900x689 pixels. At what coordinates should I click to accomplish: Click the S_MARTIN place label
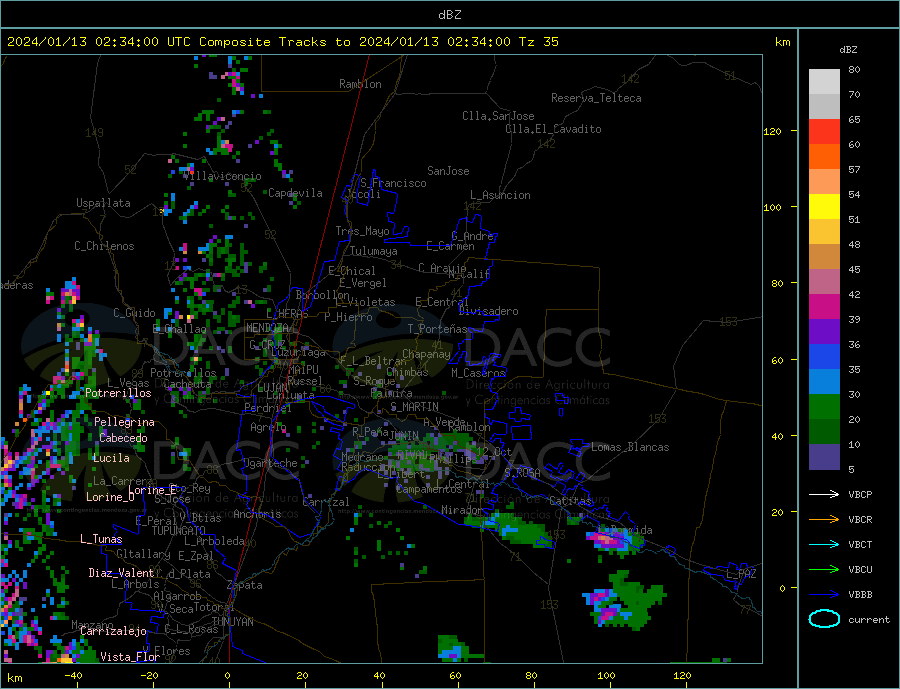414,407
